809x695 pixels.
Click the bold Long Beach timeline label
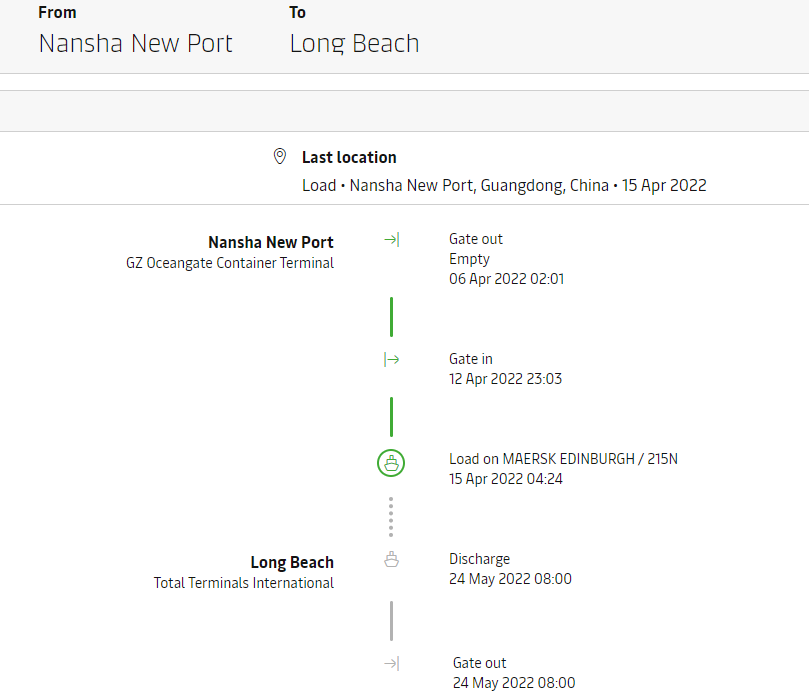(292, 563)
